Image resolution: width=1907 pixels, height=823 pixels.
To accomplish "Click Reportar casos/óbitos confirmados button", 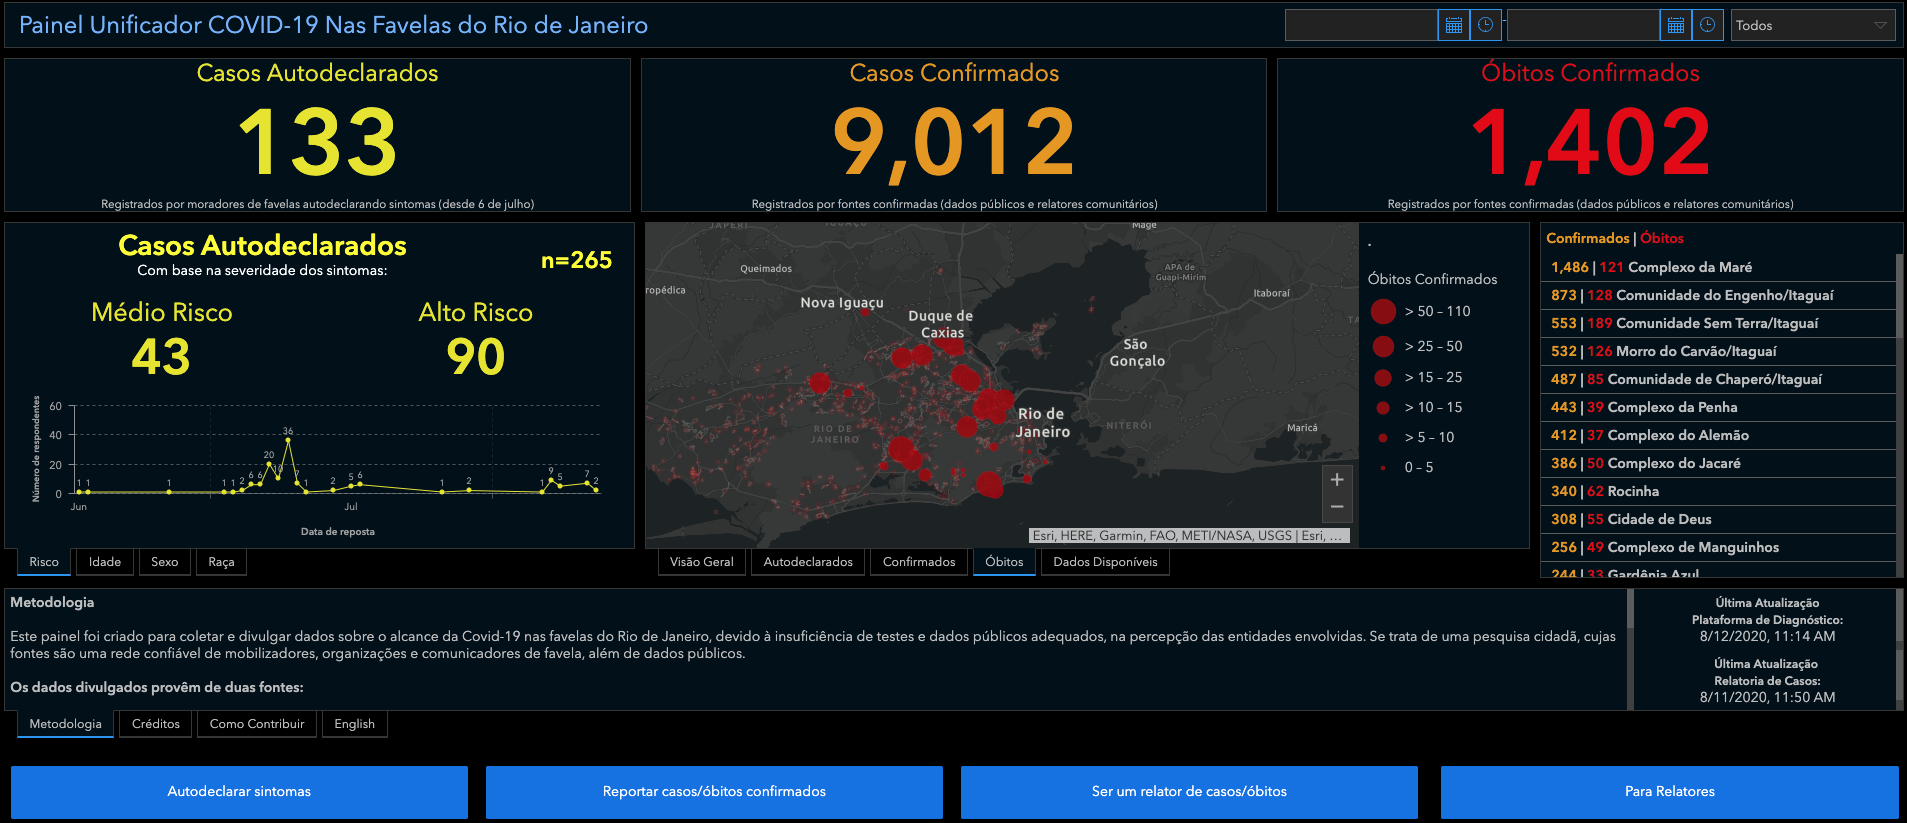I will (x=714, y=791).
